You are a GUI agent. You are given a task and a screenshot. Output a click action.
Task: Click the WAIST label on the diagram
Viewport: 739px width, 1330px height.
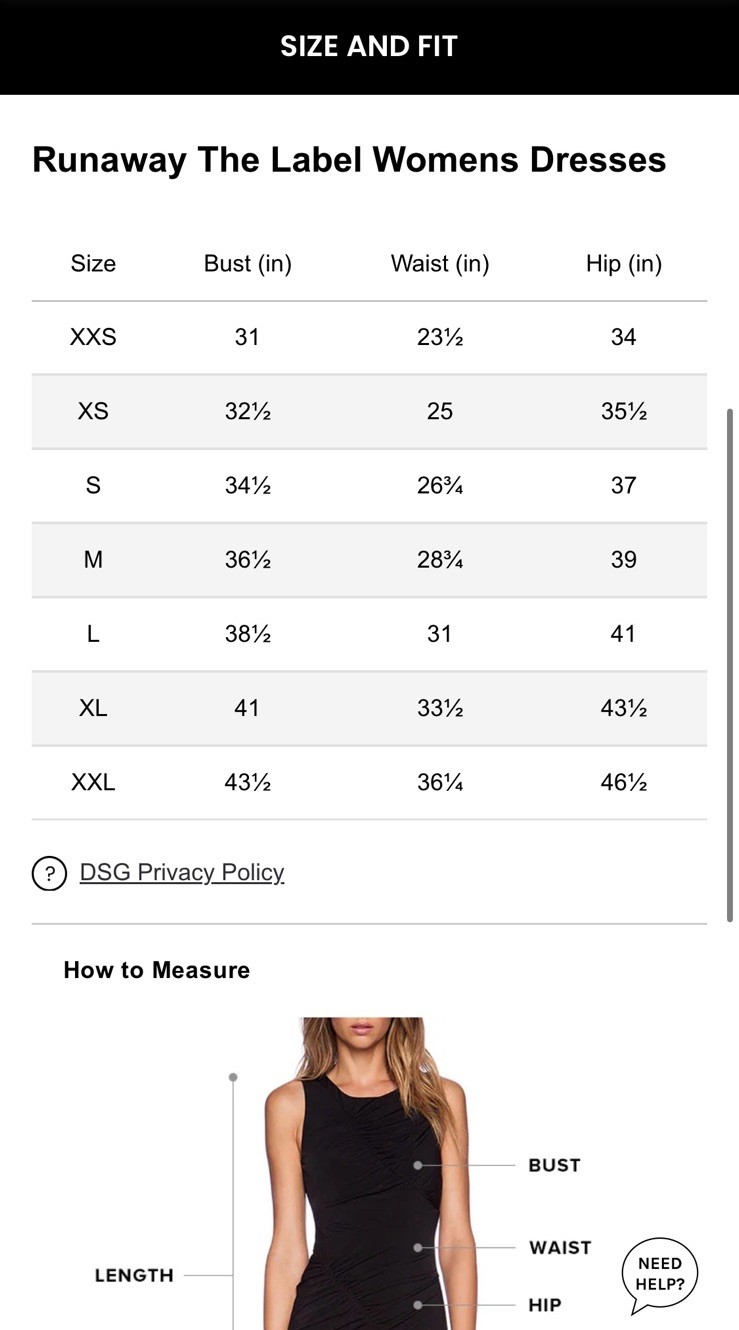(560, 1248)
